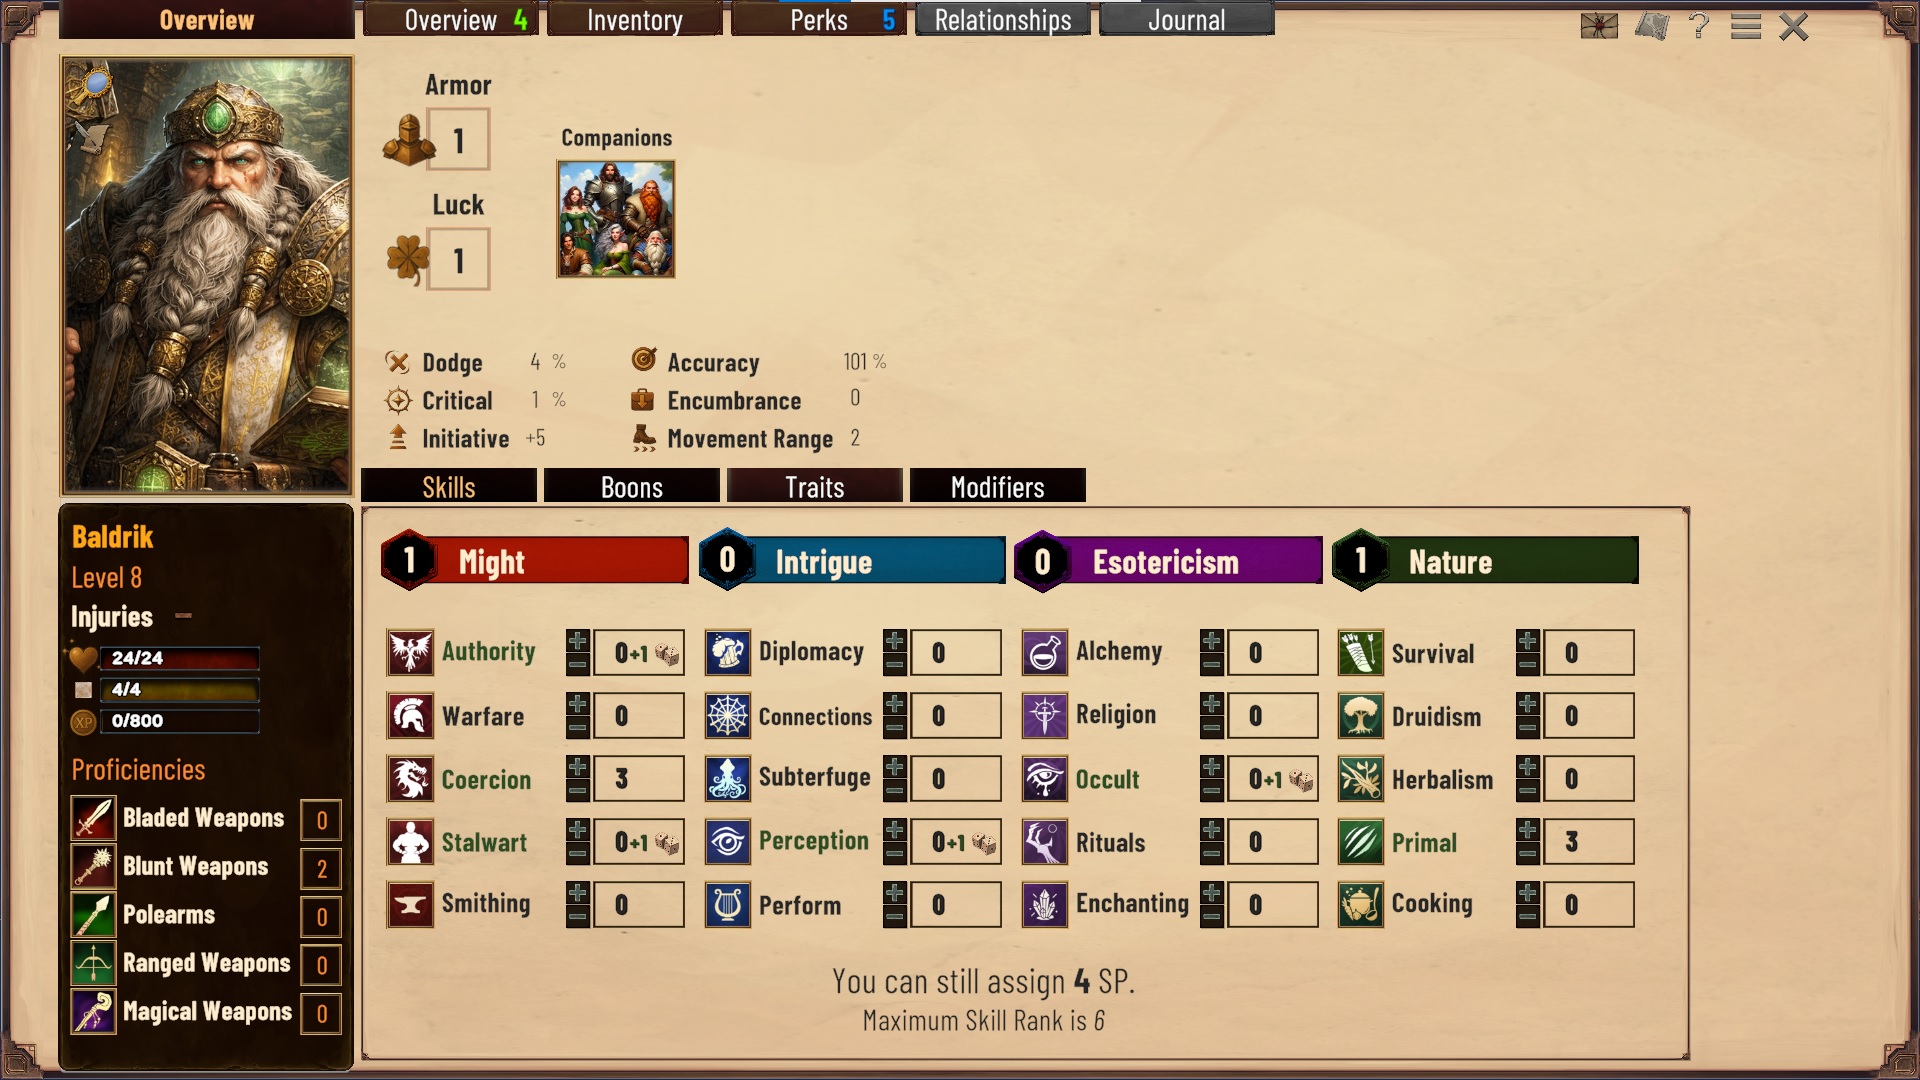Increase Warfare skill with plus button
The width and height of the screenshot is (1920, 1080).
(577, 705)
